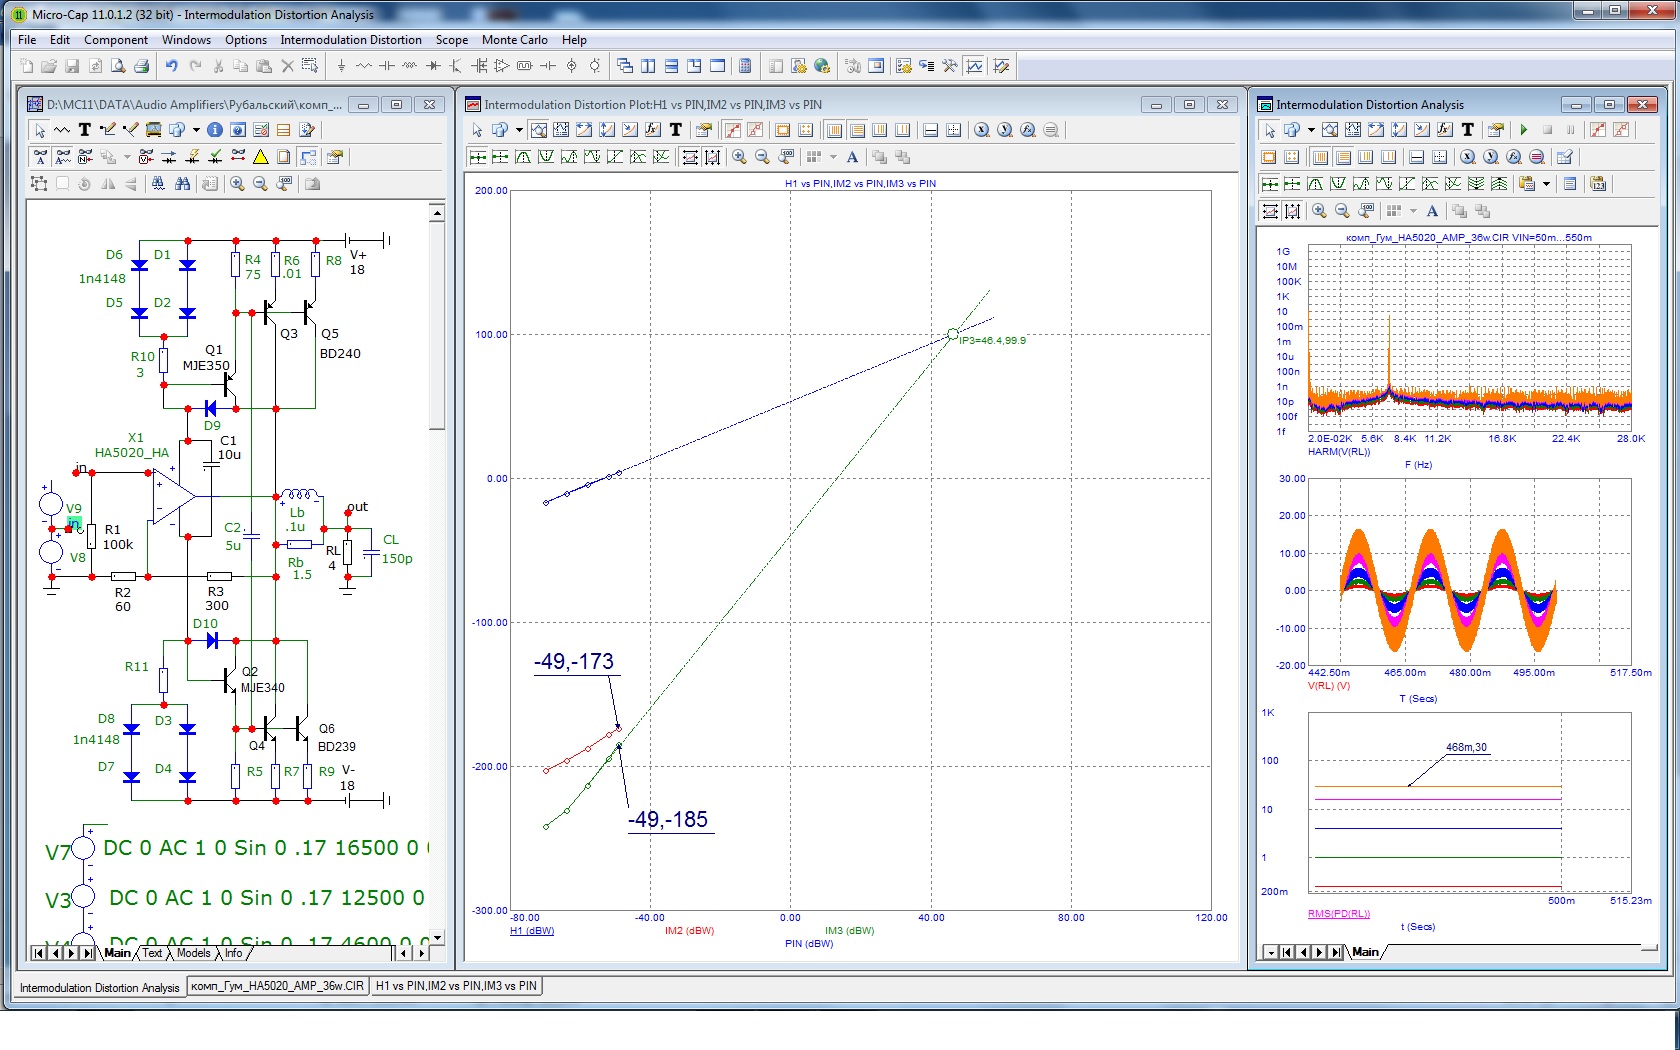Viewport: 1680px width, 1050px height.
Task: Click the Go to X icon in plot window
Action: [982, 130]
